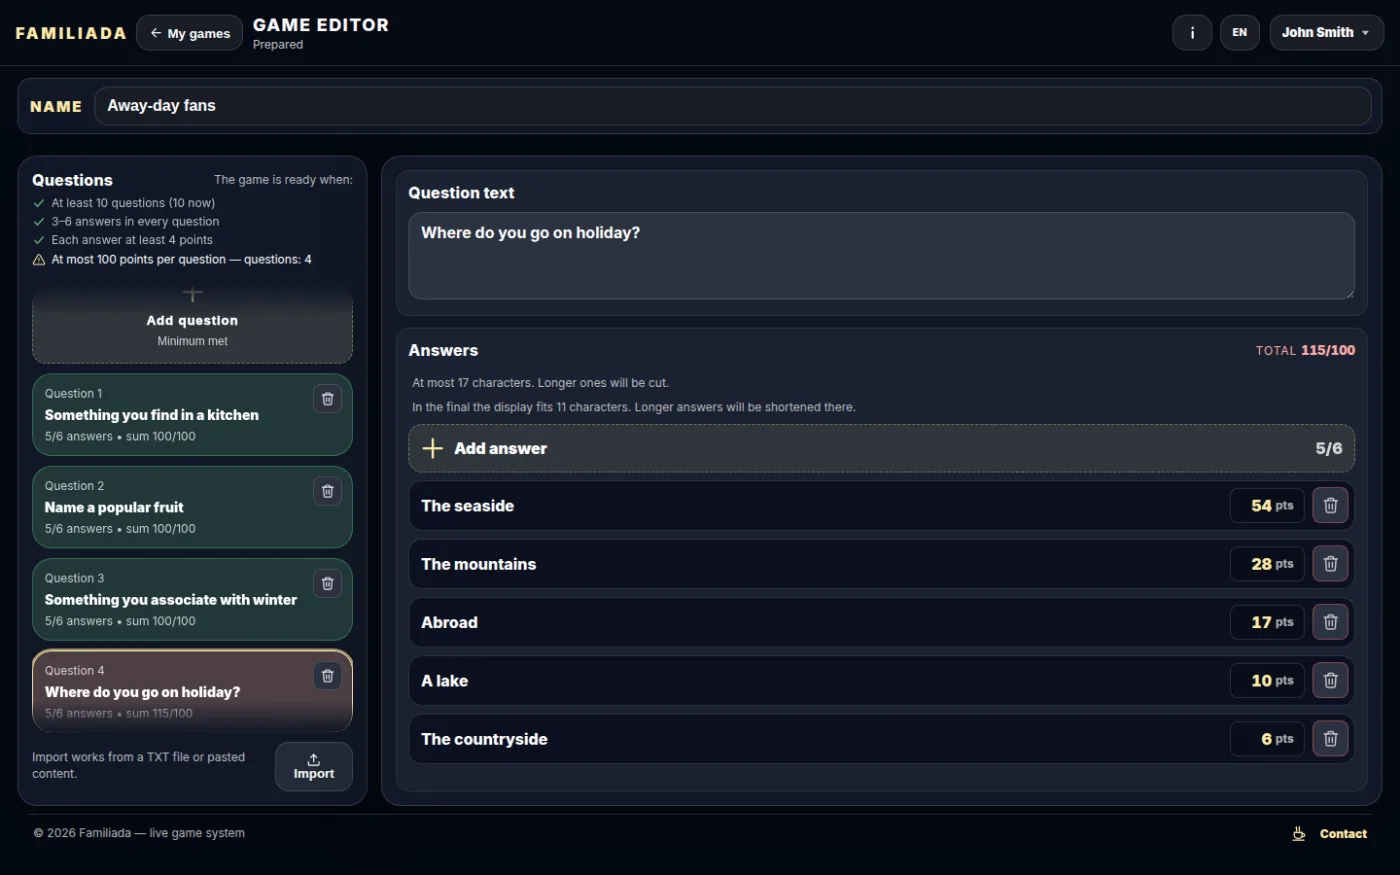Open the info button in the header
Image resolution: width=1400 pixels, height=875 pixels.
(x=1192, y=33)
